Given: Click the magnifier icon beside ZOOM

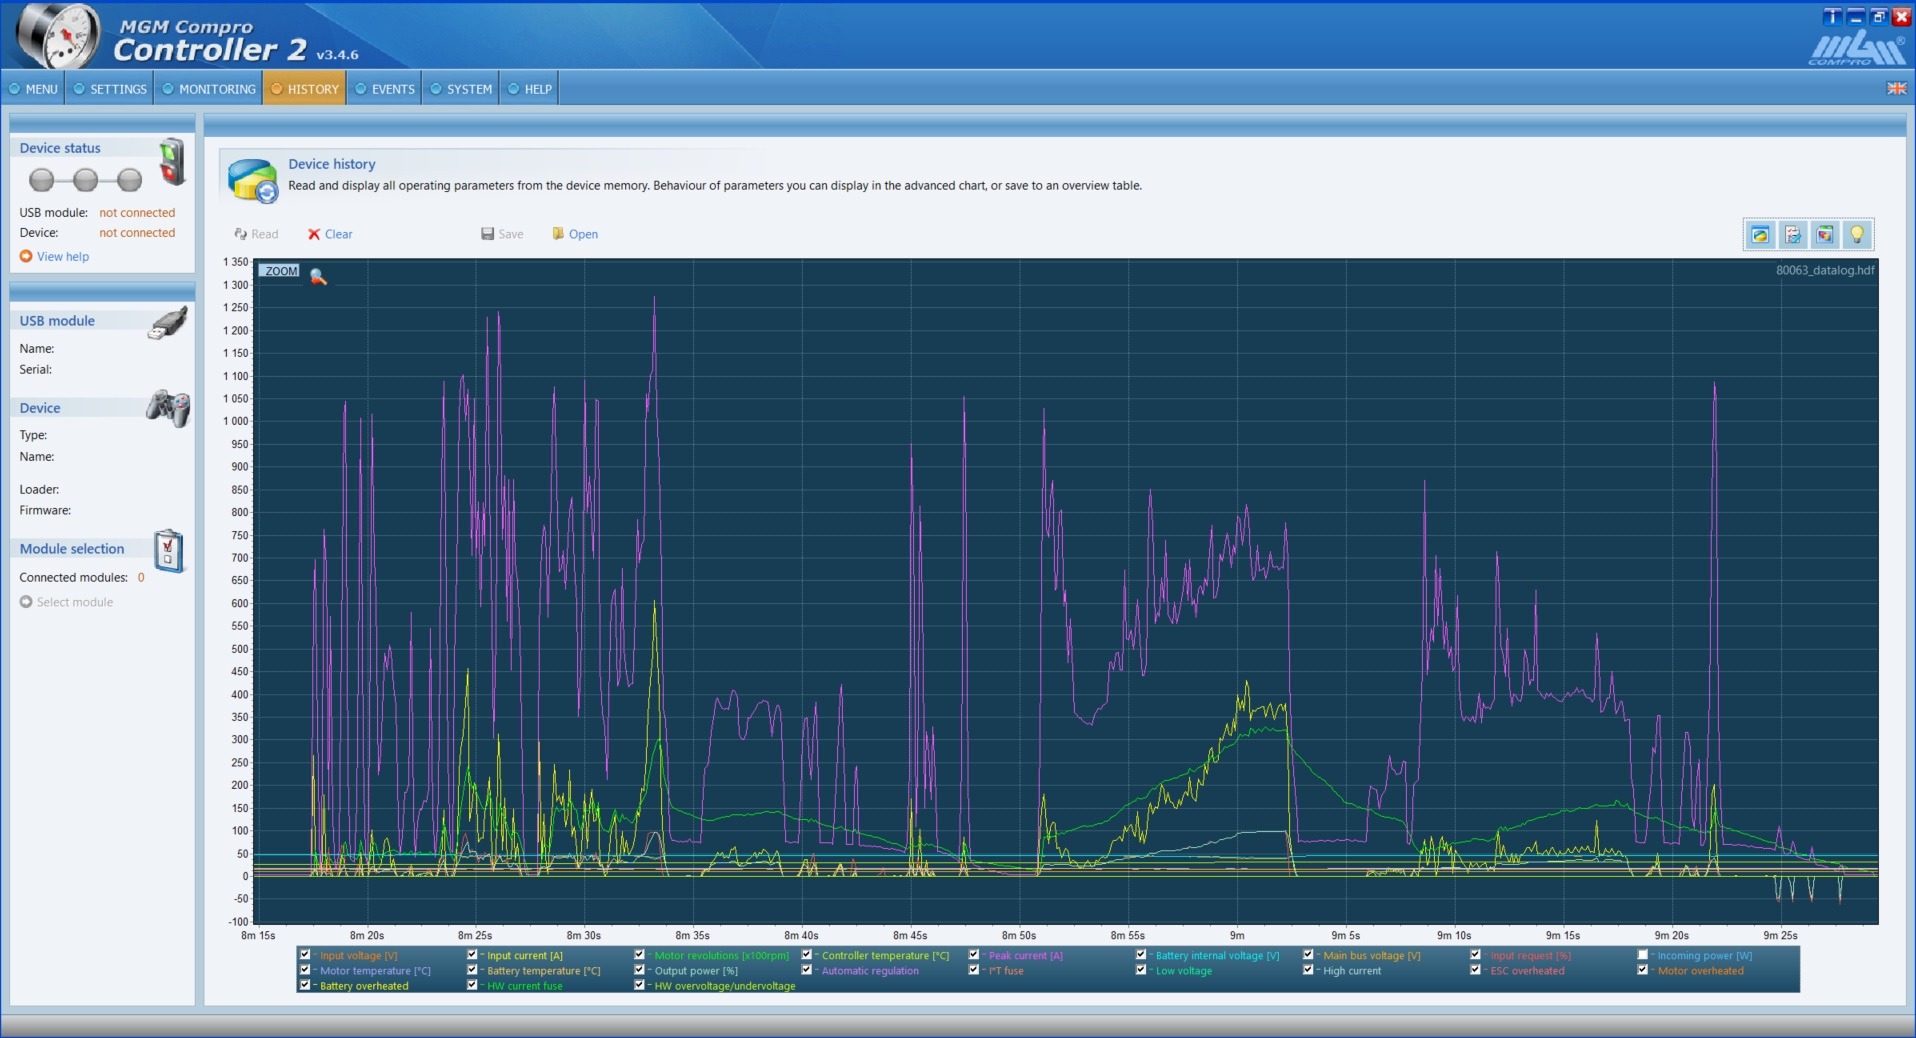Looking at the screenshot, I should [318, 277].
